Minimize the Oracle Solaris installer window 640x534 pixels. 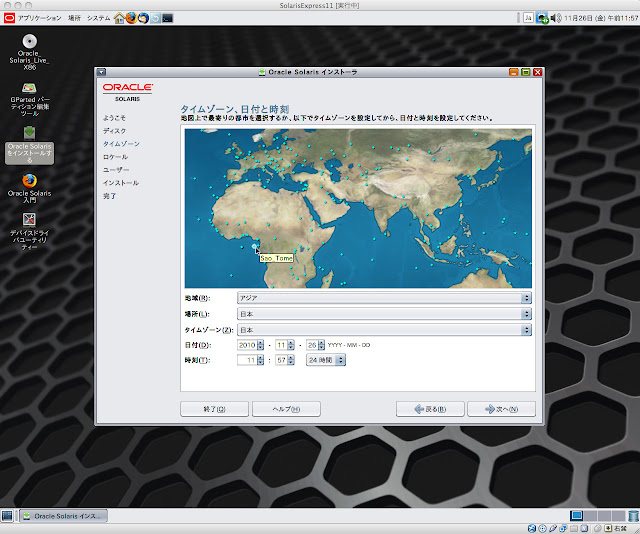tap(513, 72)
